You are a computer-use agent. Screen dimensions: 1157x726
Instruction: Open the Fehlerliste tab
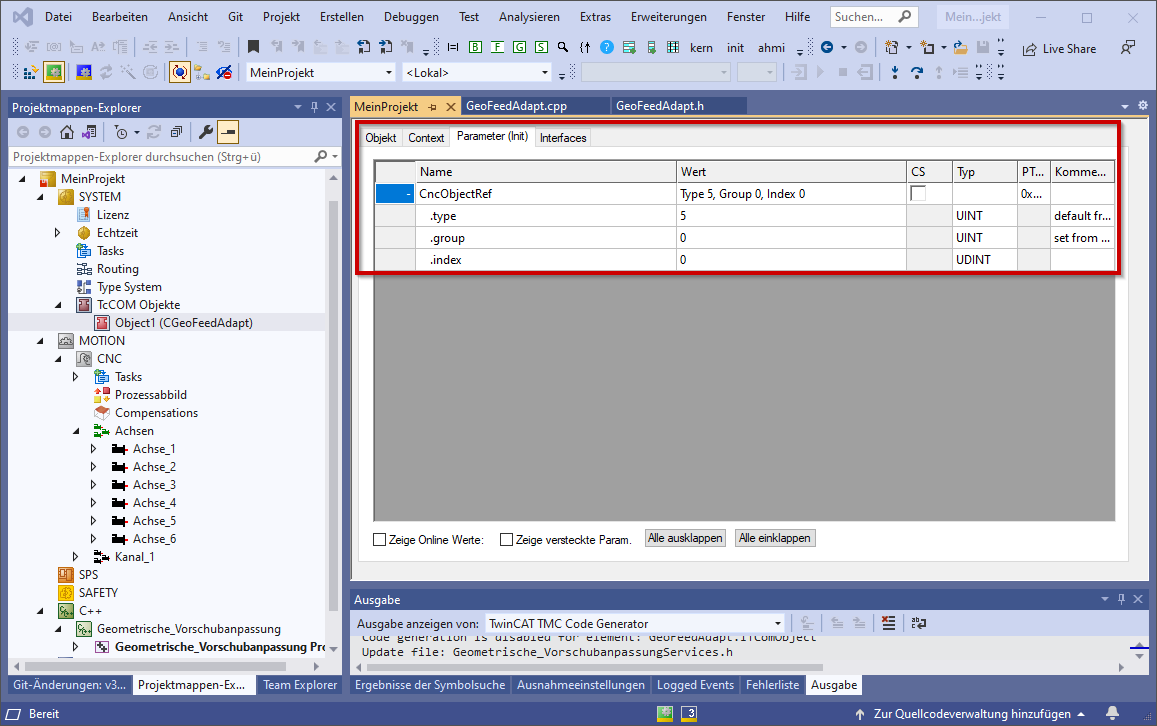click(x=773, y=685)
